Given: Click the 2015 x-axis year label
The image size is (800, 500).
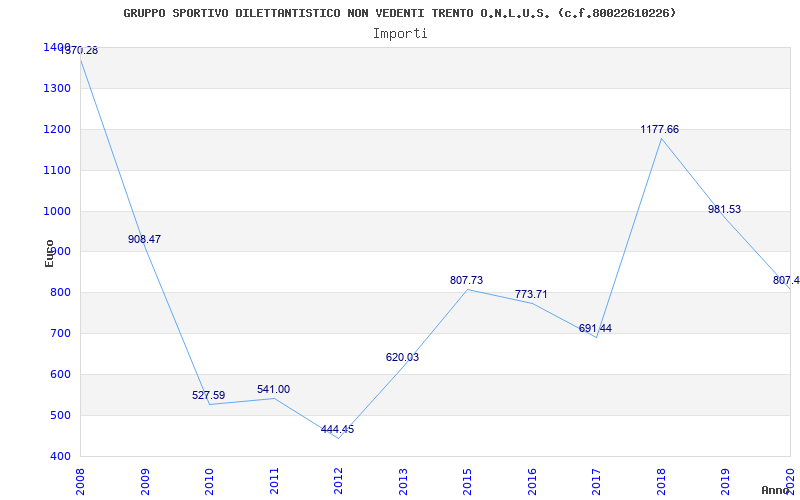Looking at the screenshot, I should click(x=467, y=482).
